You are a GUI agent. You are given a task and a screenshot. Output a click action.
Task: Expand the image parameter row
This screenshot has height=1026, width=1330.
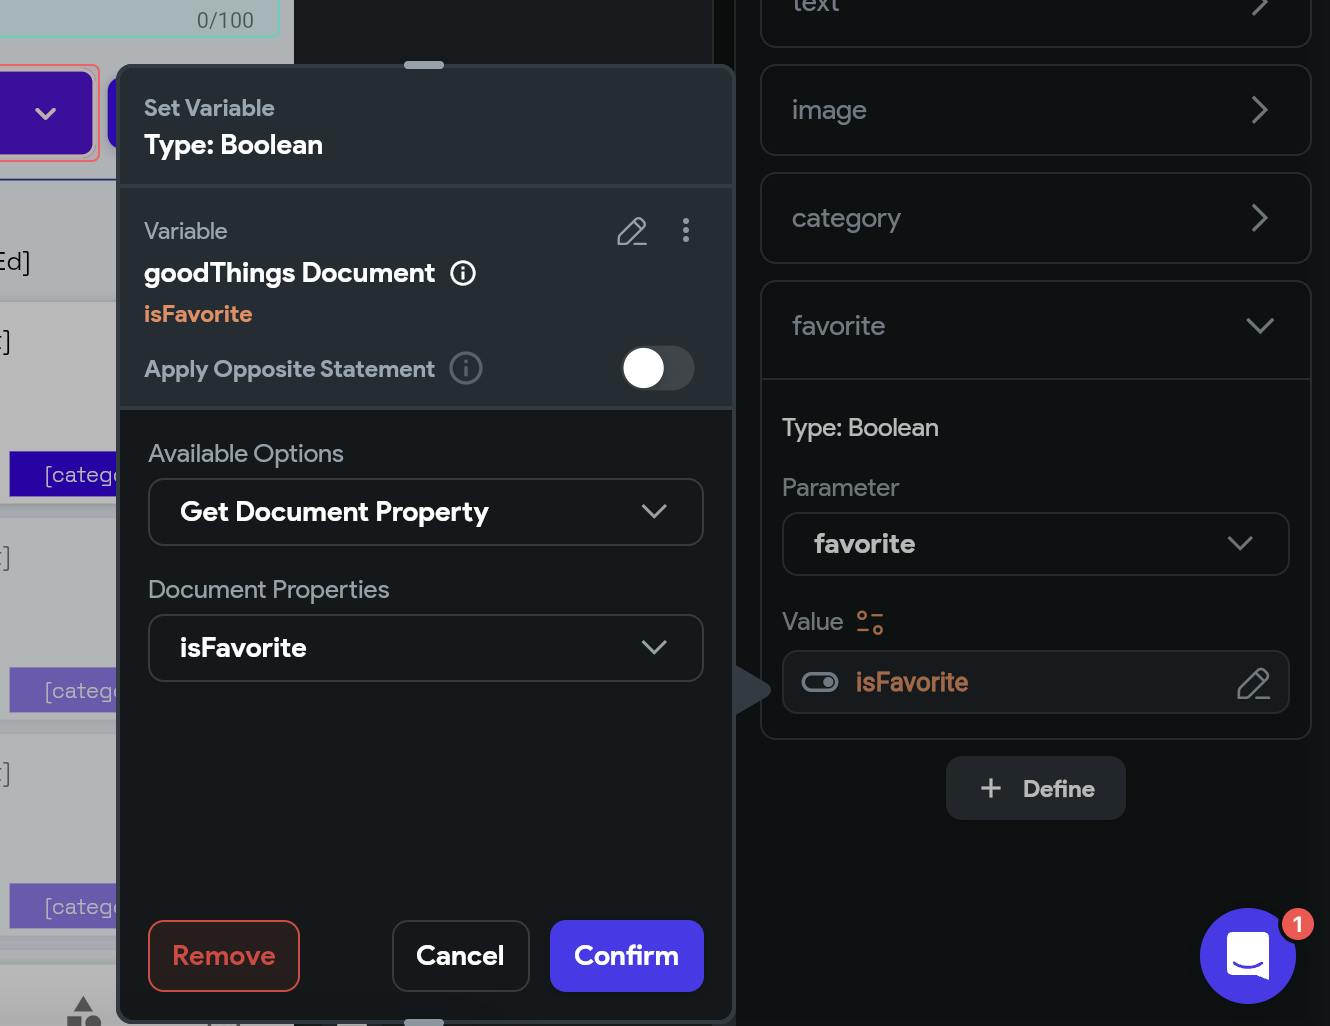point(1035,110)
